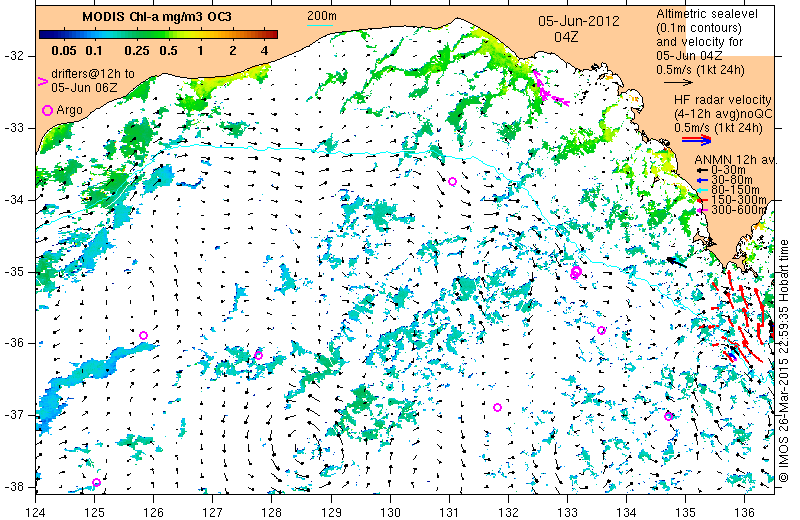Click the colorbar value '0.05'

[64, 51]
